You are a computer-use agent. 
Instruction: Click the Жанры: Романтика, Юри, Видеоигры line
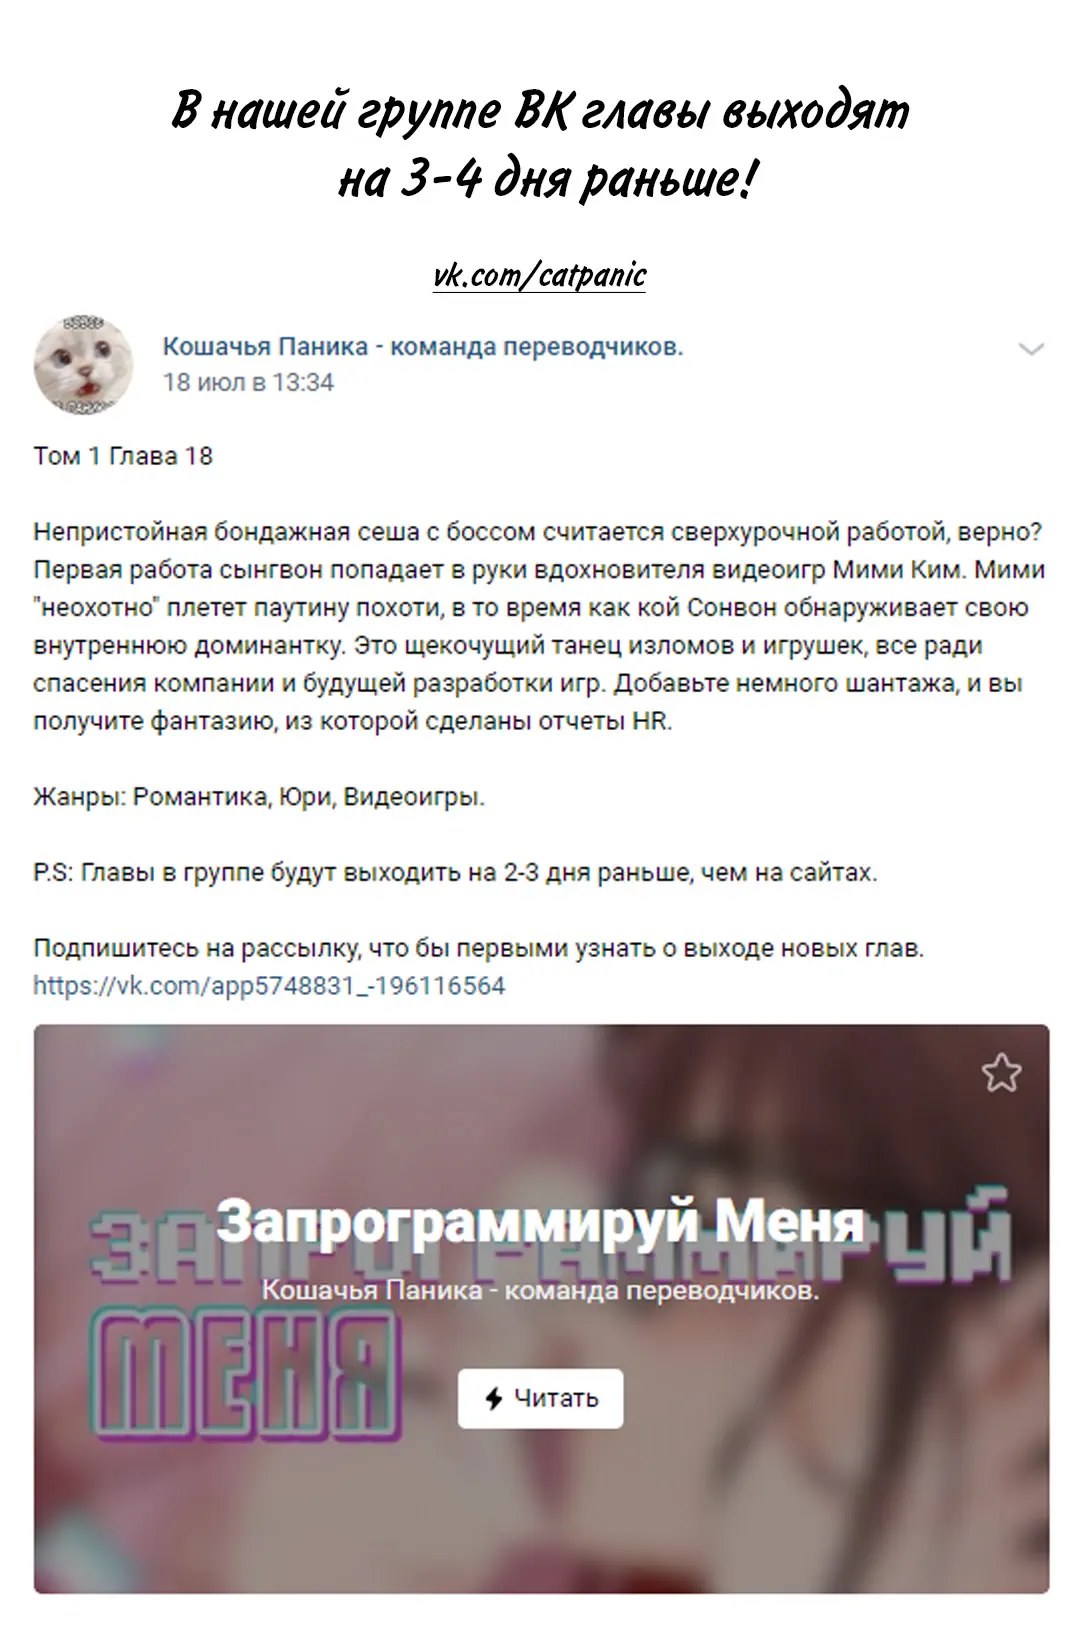click(259, 797)
